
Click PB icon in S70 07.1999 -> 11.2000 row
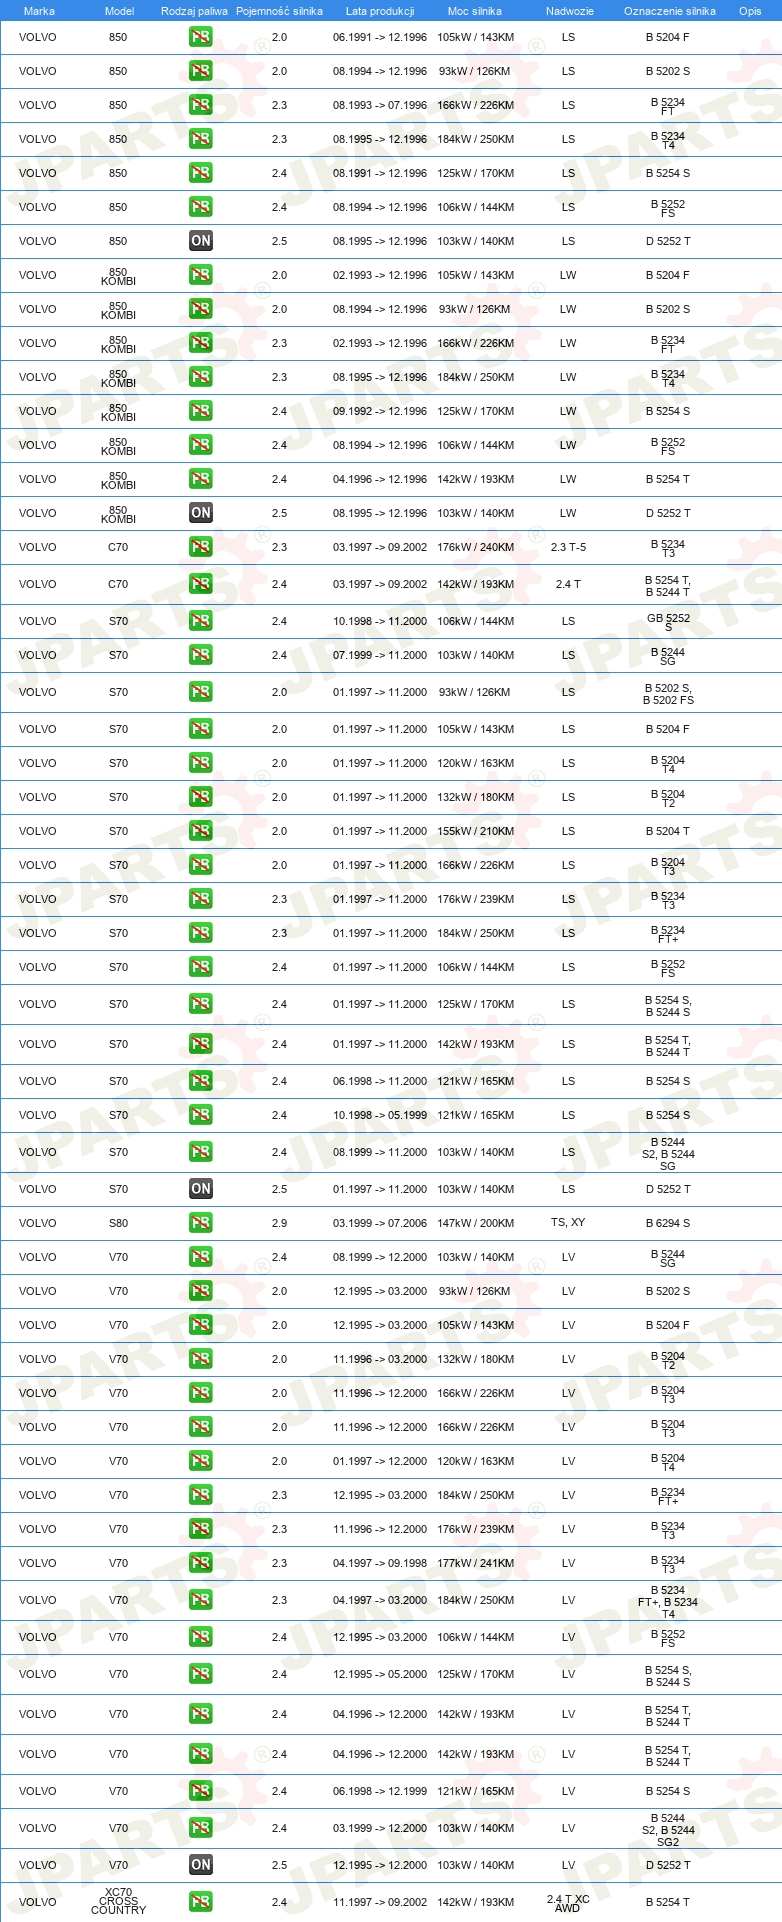click(201, 655)
